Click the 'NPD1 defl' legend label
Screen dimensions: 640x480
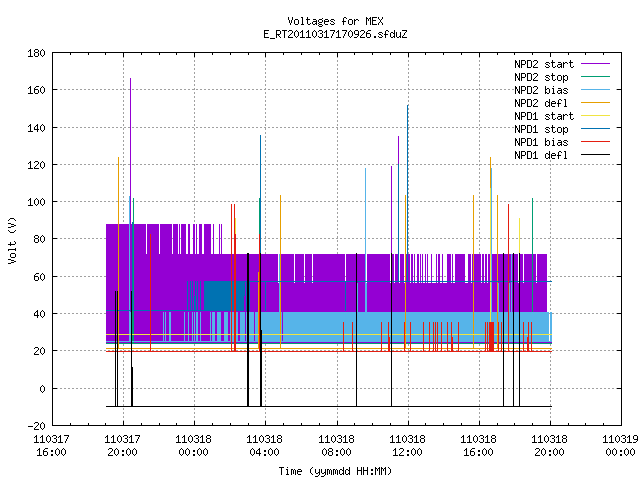click(541, 155)
